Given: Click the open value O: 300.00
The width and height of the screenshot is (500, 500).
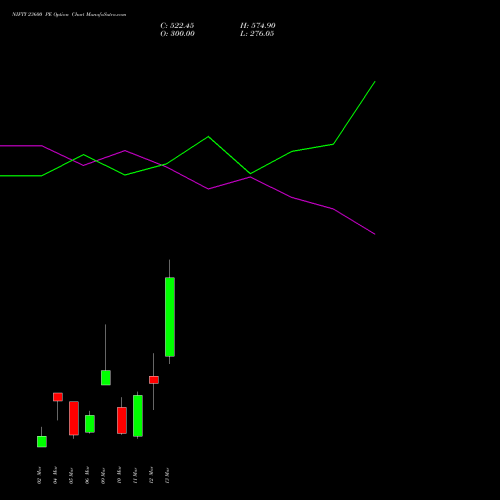Looking at the screenshot, I should [177, 34].
